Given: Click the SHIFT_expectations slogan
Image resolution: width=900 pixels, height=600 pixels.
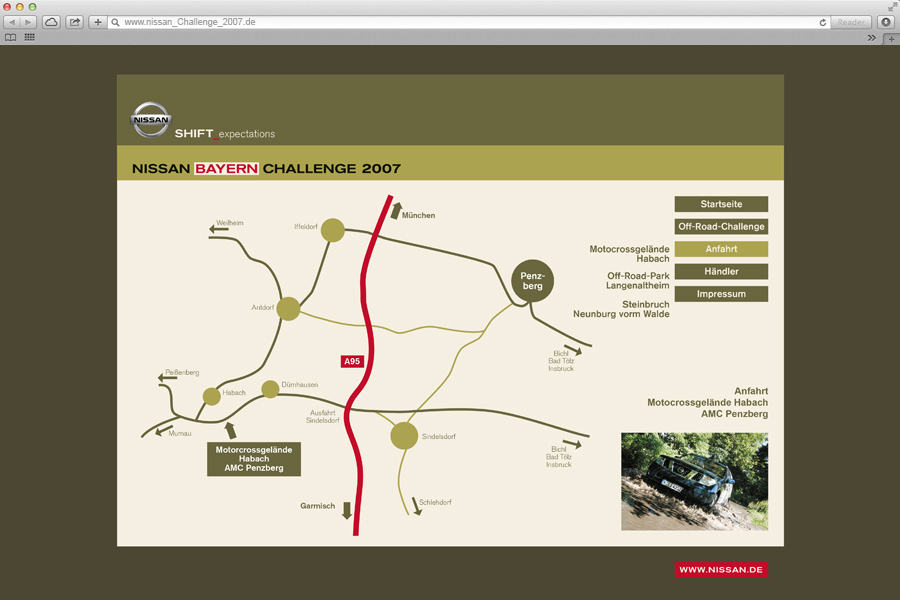Looking at the screenshot, I should pyautogui.click(x=224, y=134).
